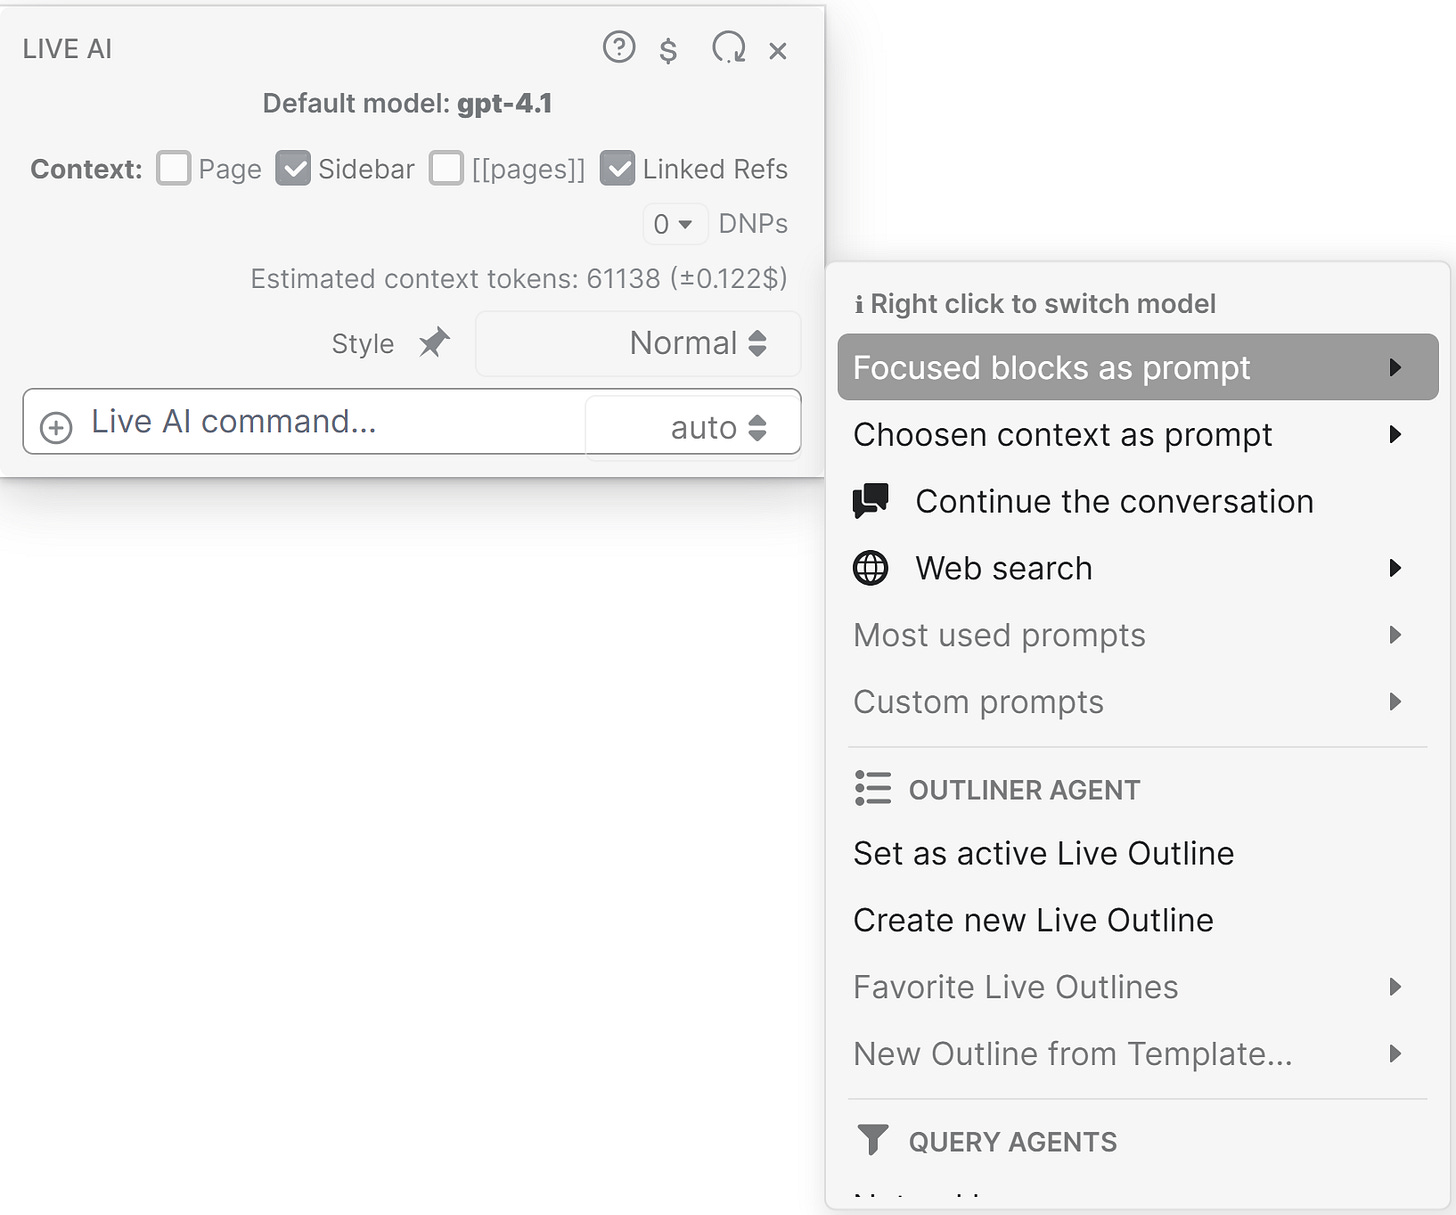Image resolution: width=1456 pixels, height=1215 pixels.
Task: Open the help question mark icon
Action: point(619,47)
